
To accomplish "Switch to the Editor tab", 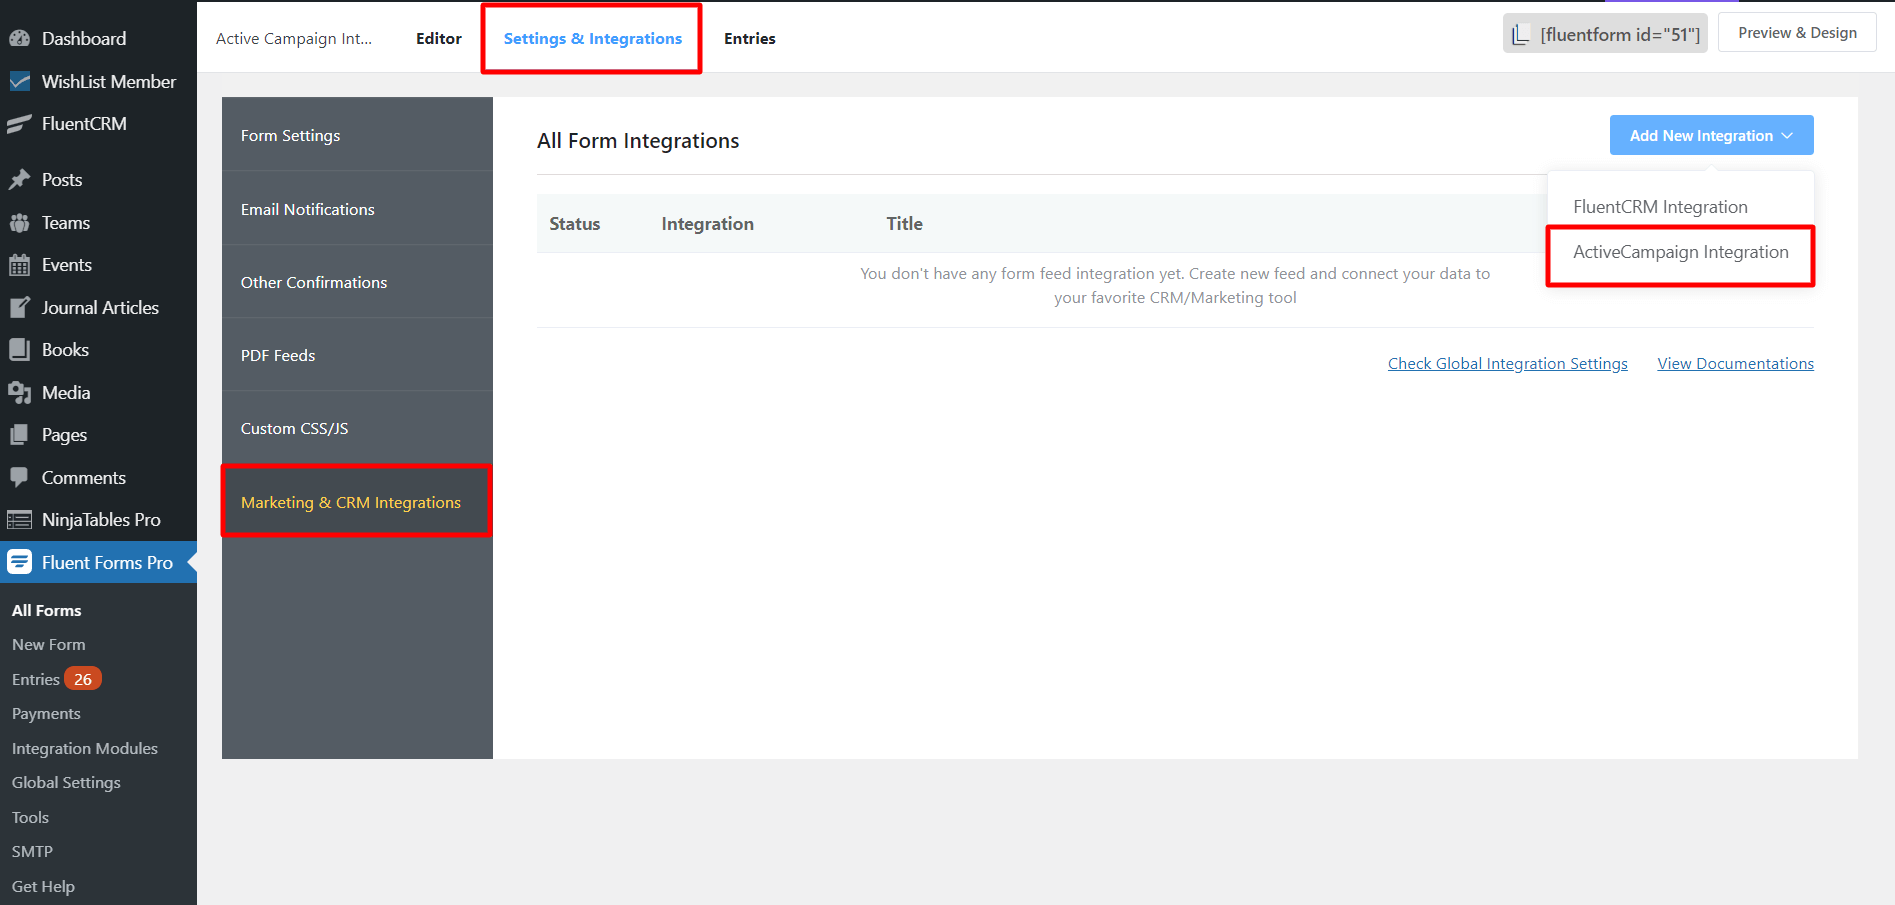I will point(439,38).
